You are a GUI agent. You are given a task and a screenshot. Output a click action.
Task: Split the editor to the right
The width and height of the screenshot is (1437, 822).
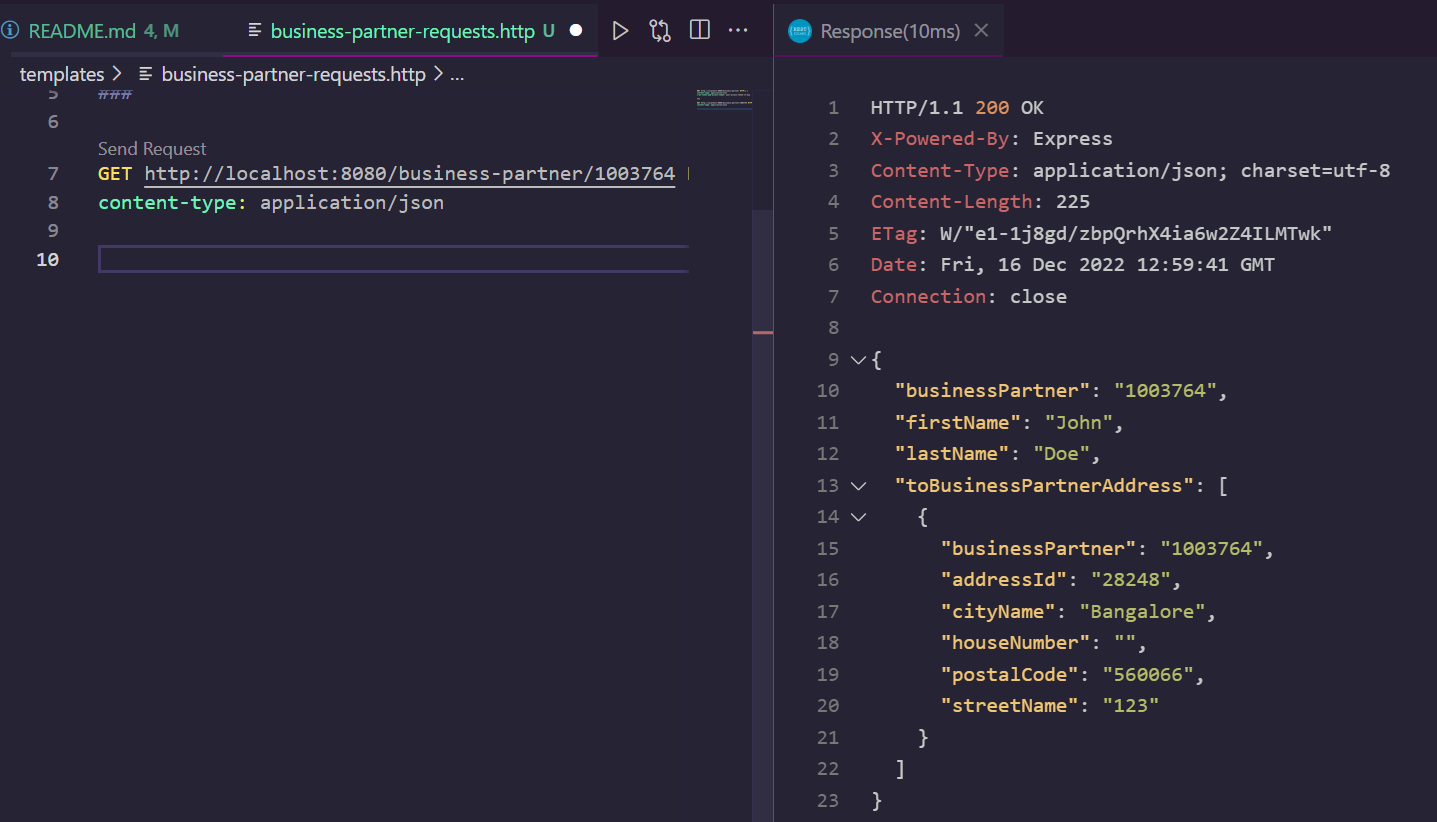(x=700, y=31)
